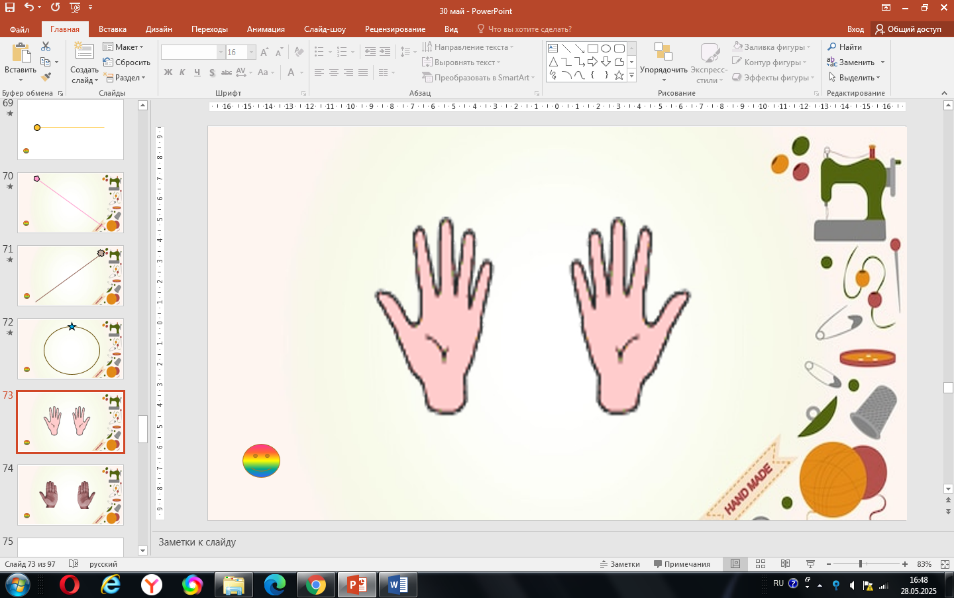954x598 pixels.
Task: Open the Design (Дизайн) ribbon tab
Action: coord(158,29)
